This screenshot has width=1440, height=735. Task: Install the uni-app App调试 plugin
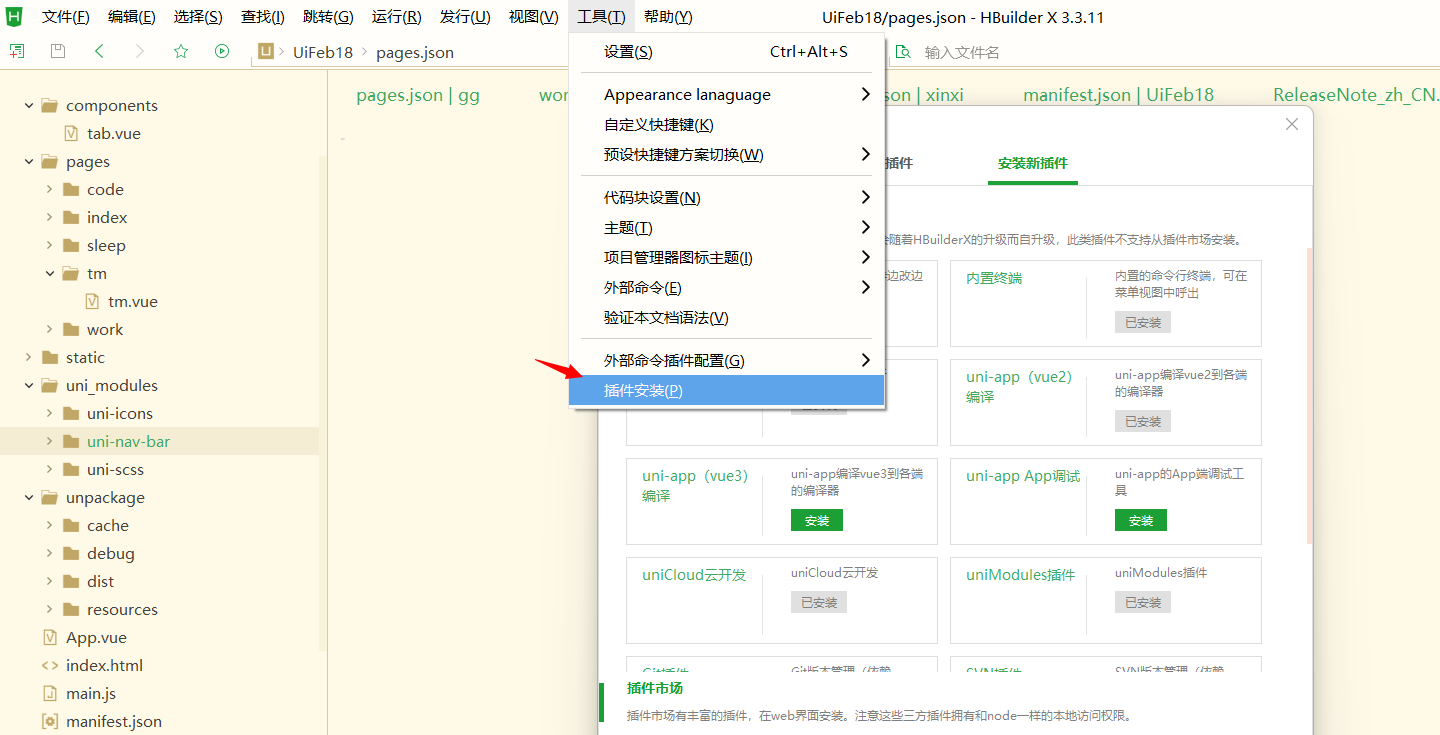(x=1140, y=520)
